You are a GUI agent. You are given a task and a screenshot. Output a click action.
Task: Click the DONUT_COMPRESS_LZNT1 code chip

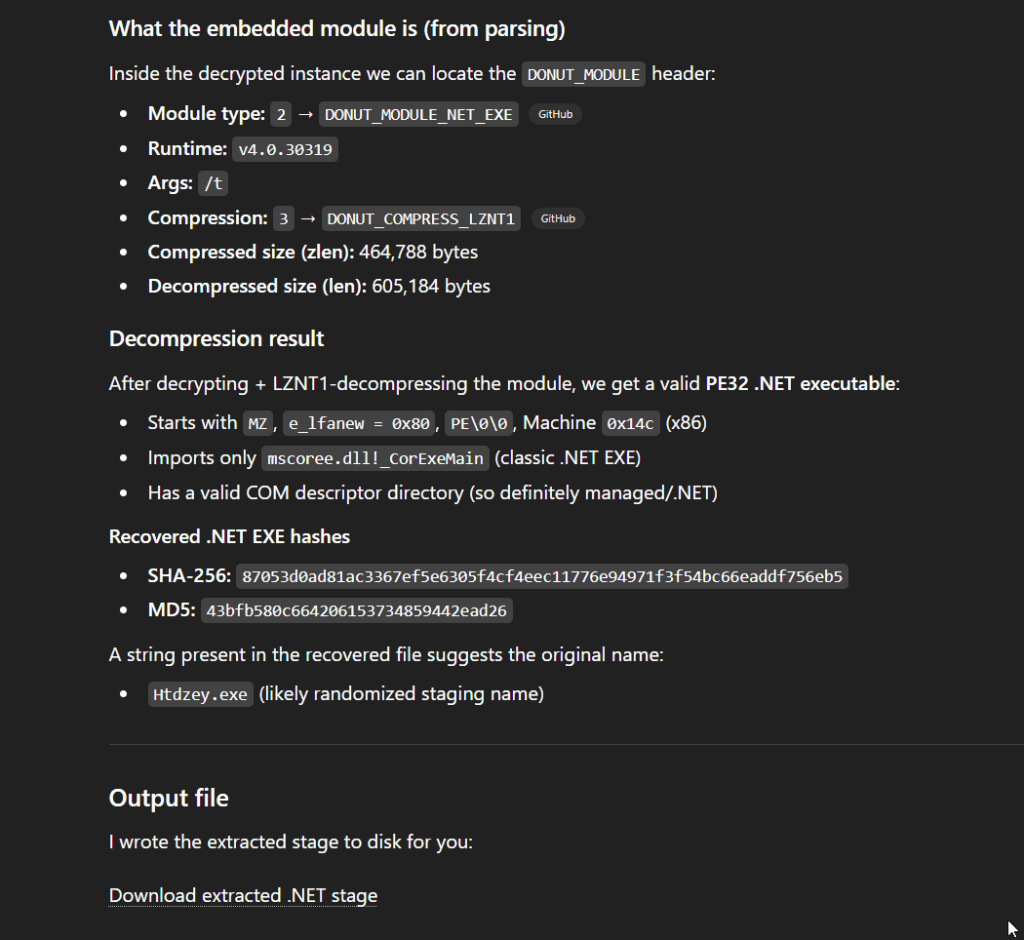pos(422,219)
